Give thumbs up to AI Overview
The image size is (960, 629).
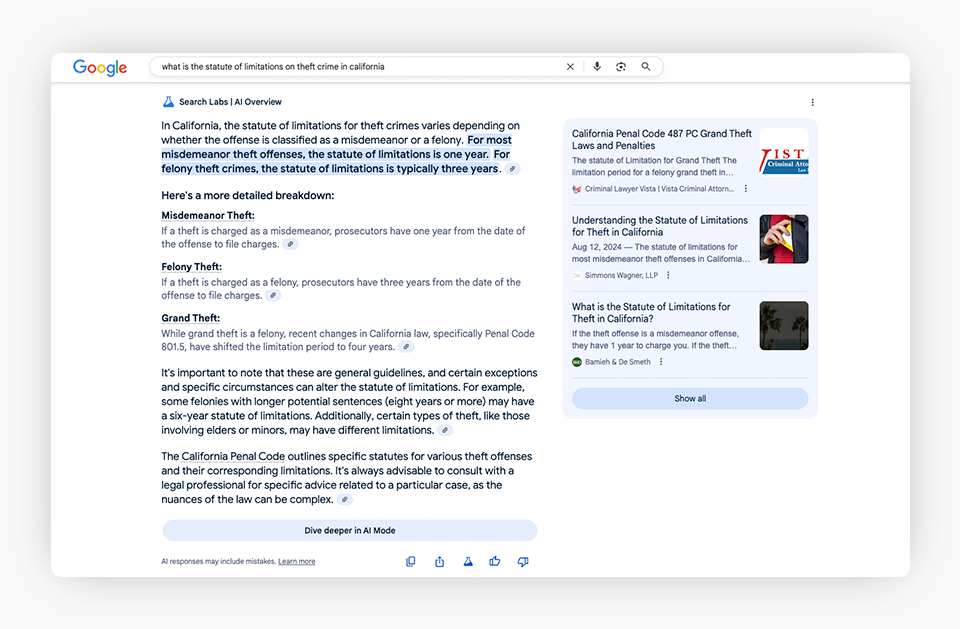(x=495, y=561)
